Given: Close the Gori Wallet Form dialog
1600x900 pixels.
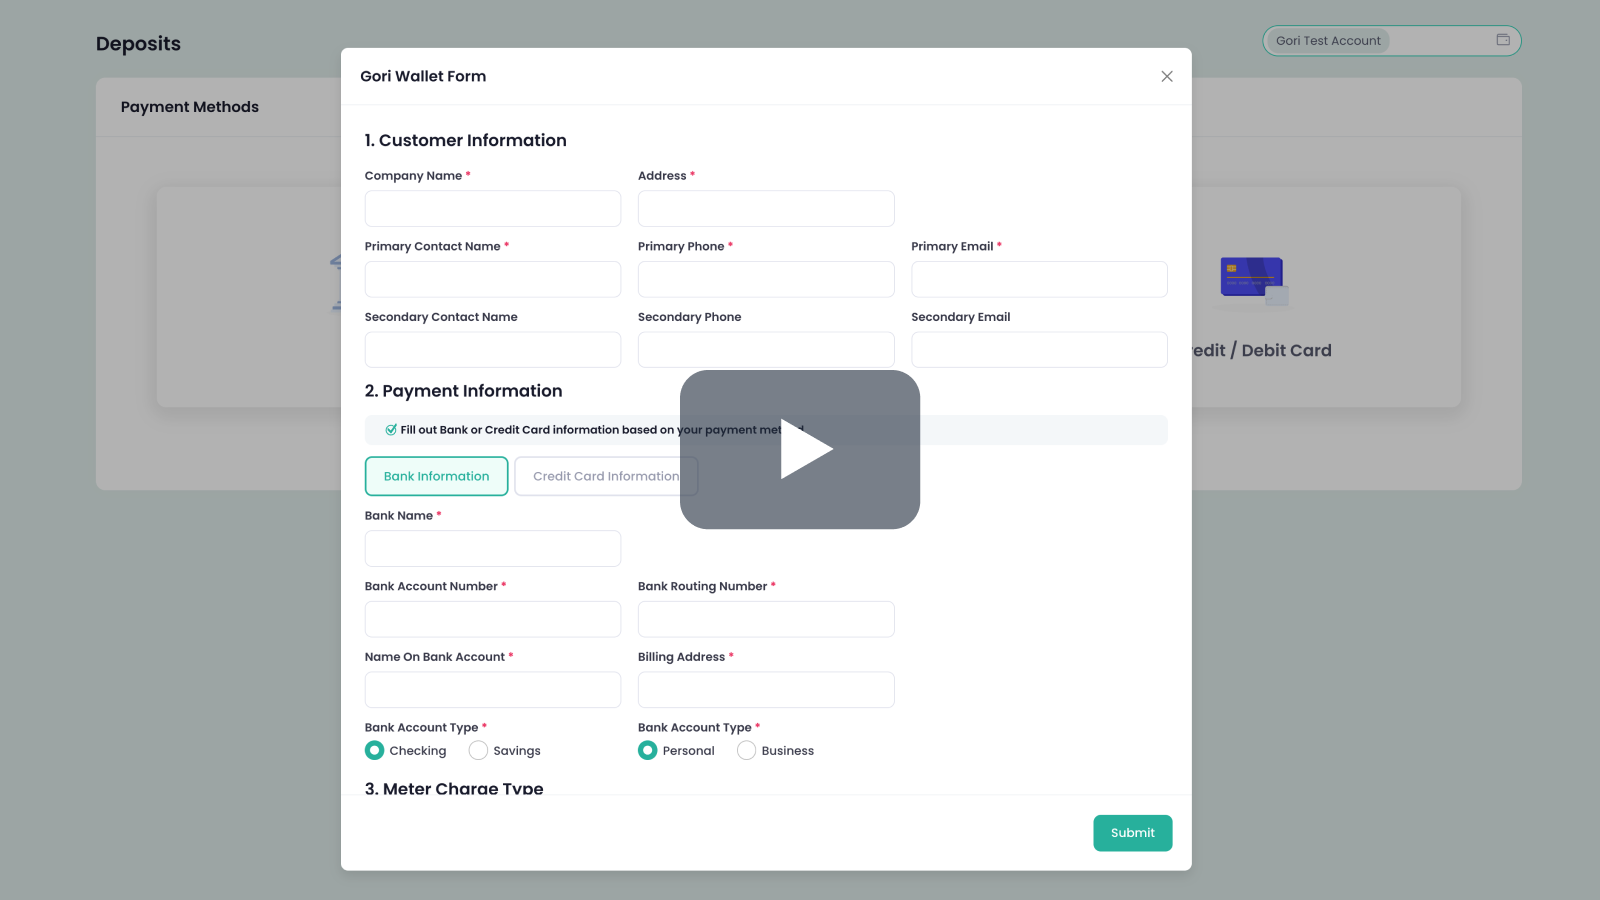Looking at the screenshot, I should click(1166, 77).
